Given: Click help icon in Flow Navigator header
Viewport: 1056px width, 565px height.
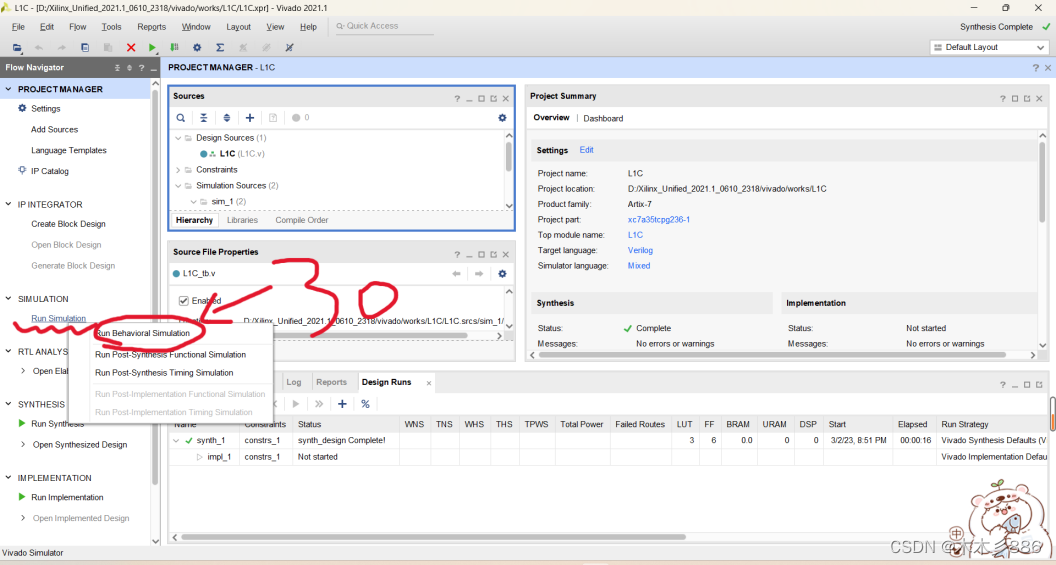Looking at the screenshot, I should [x=141, y=68].
